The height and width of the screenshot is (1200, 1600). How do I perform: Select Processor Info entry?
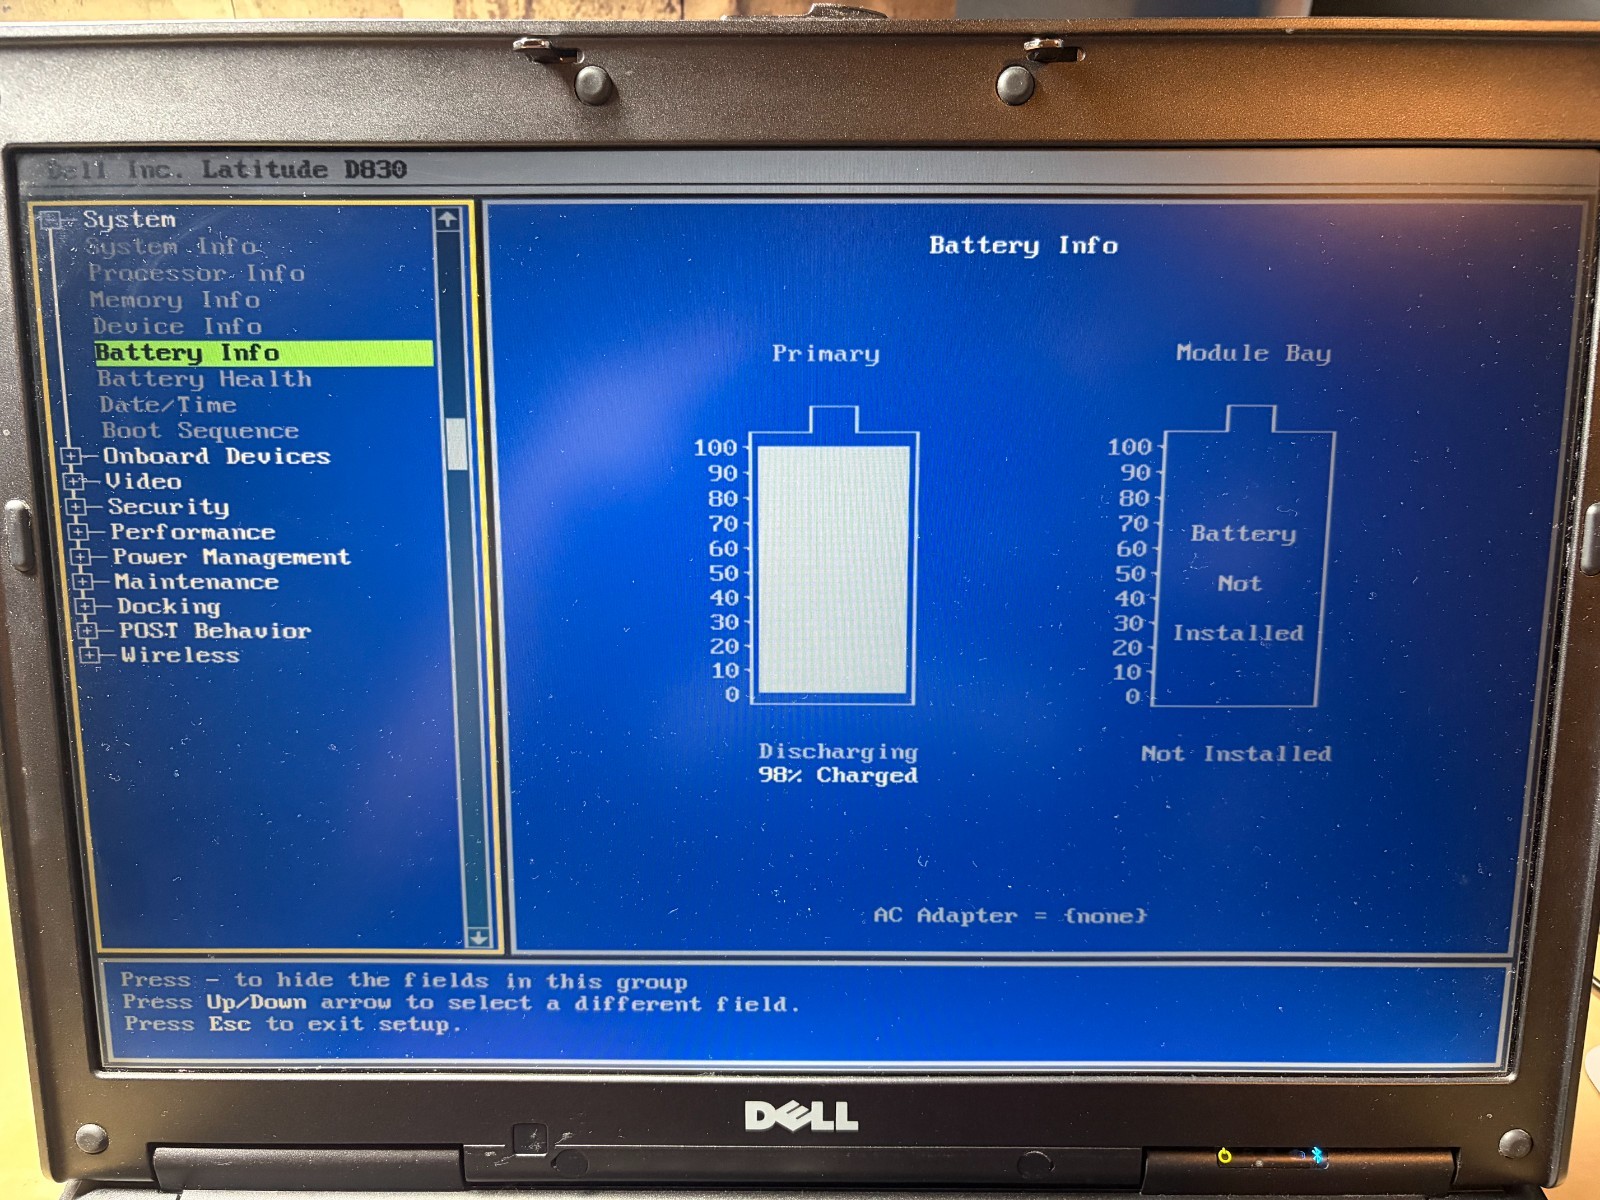tap(196, 273)
